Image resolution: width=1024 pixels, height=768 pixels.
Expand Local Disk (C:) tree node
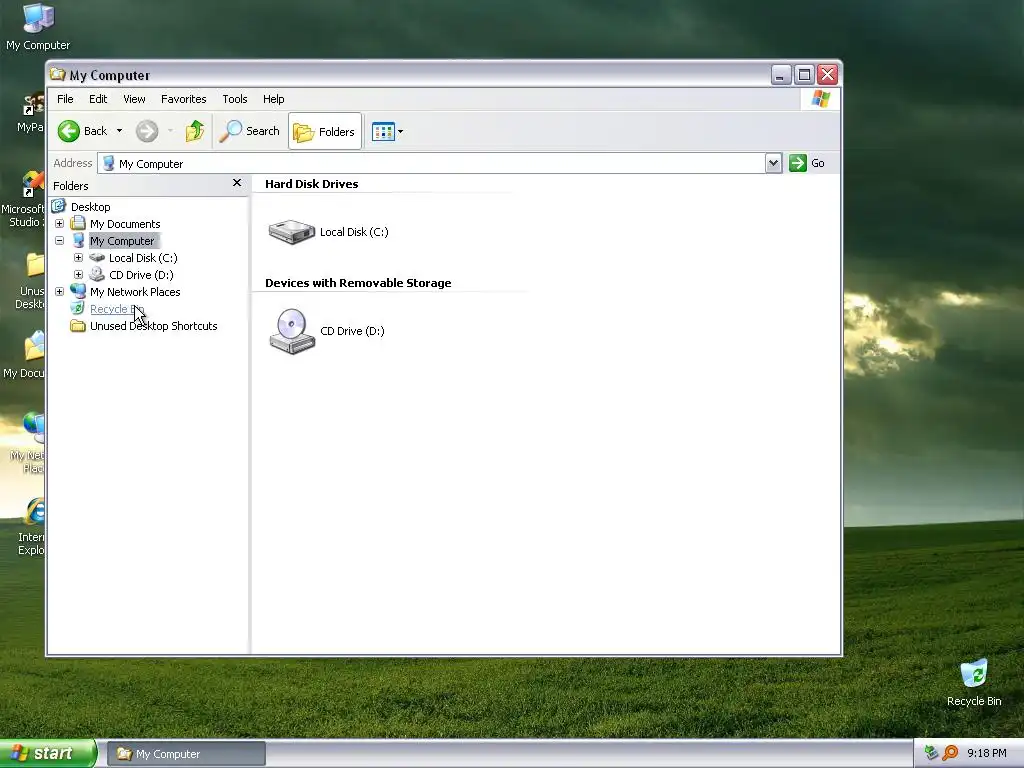[x=78, y=258]
